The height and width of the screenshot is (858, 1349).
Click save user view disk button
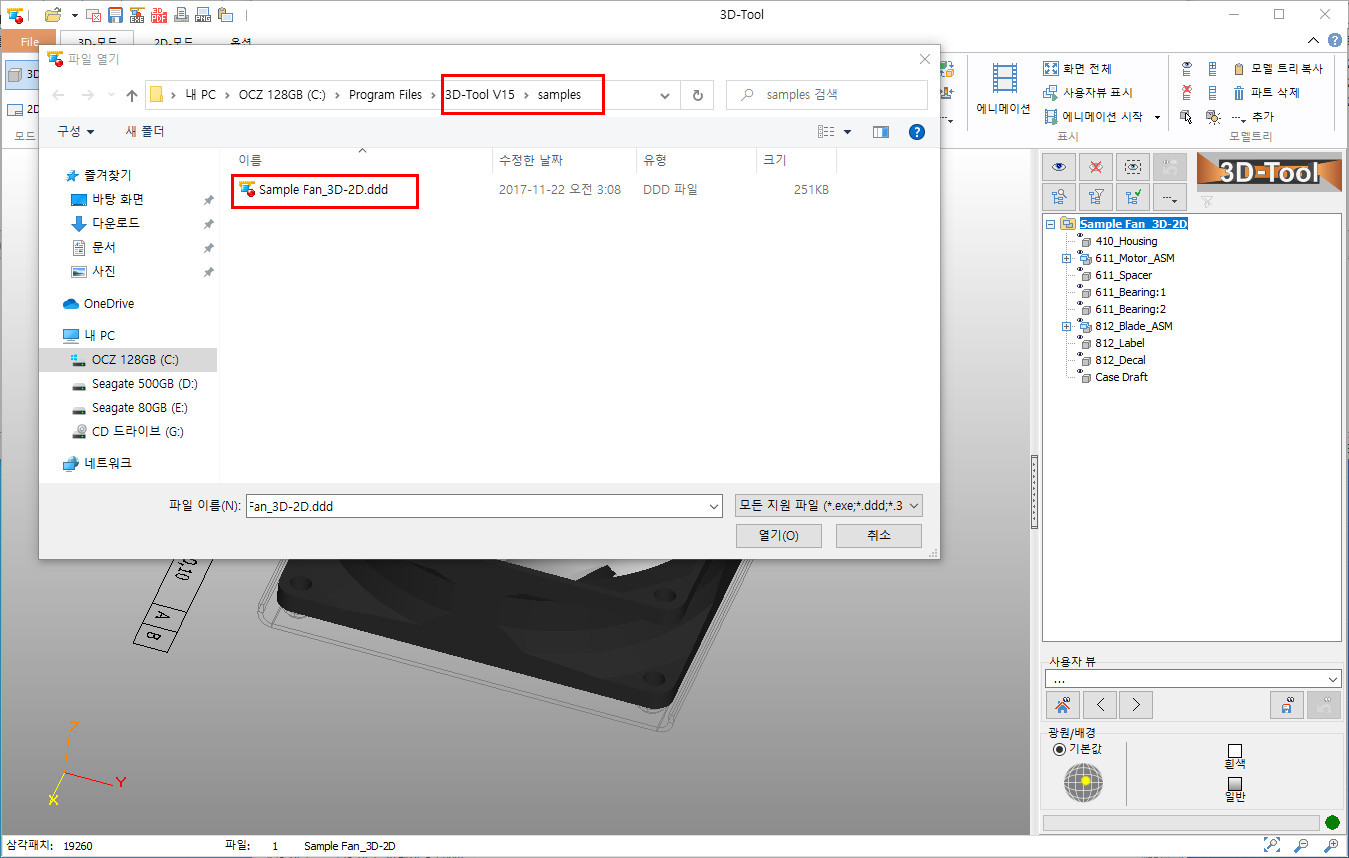pyautogui.click(x=1287, y=704)
